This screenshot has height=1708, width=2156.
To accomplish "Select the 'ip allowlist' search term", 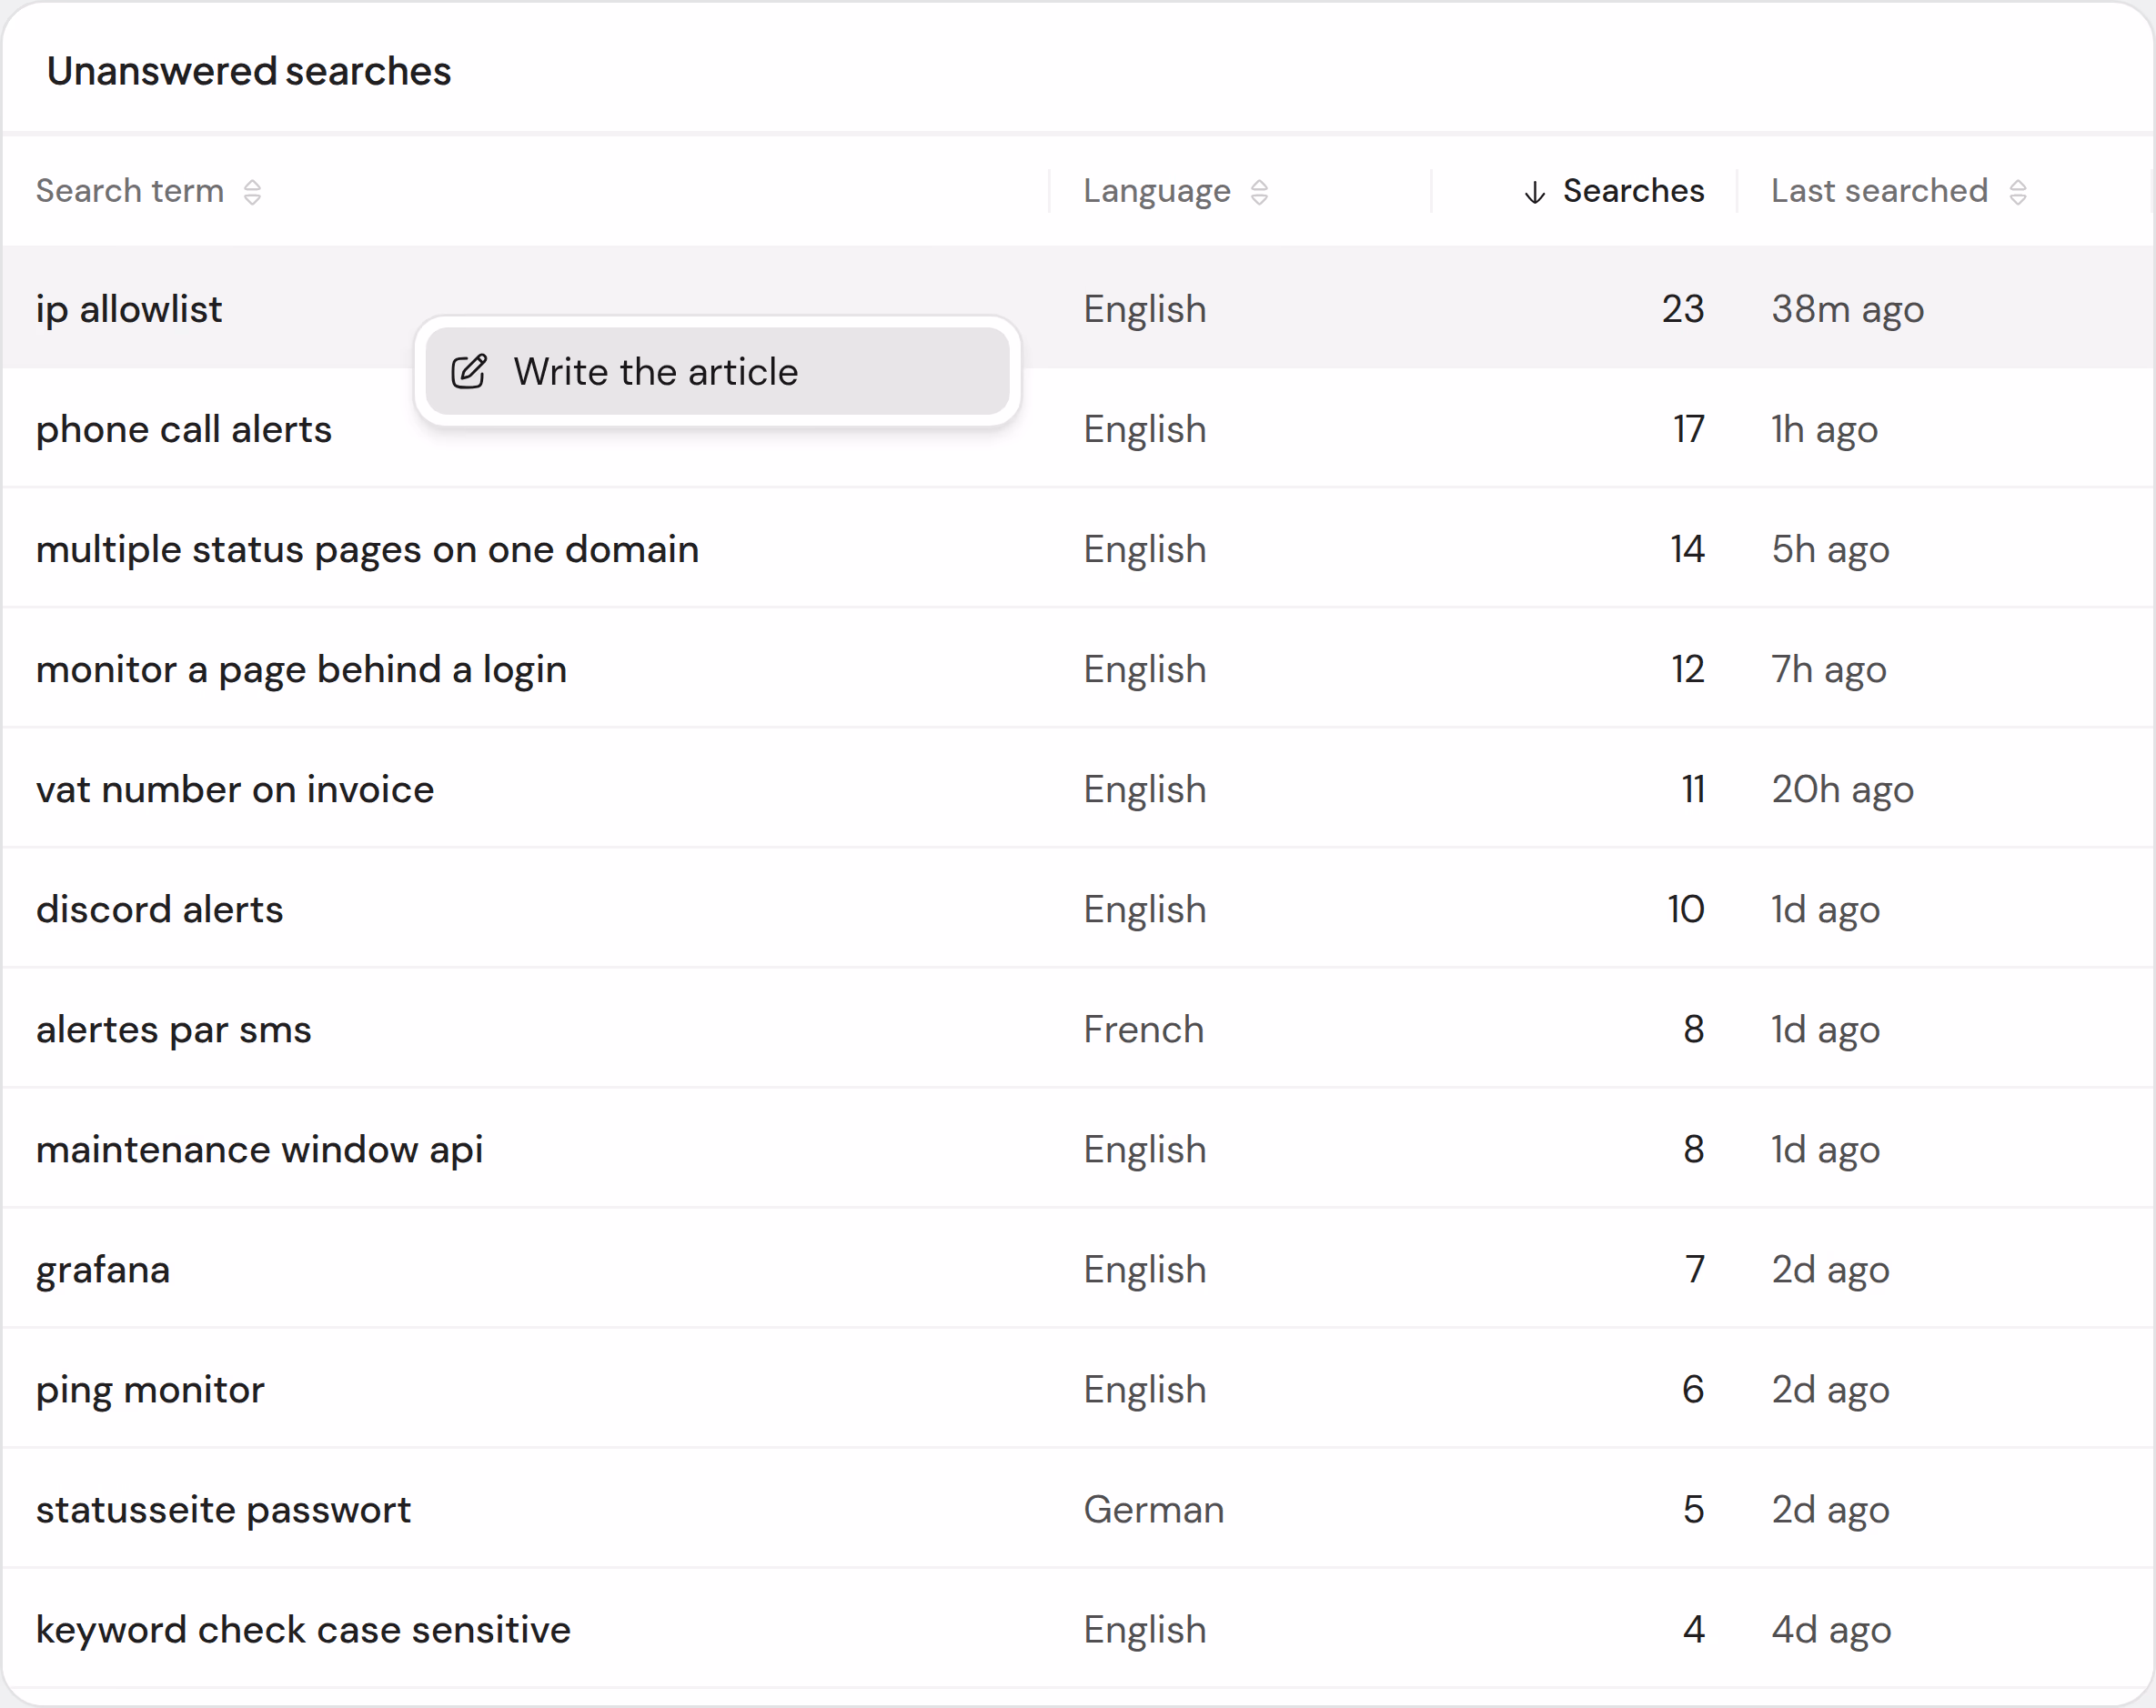I will [x=129, y=309].
